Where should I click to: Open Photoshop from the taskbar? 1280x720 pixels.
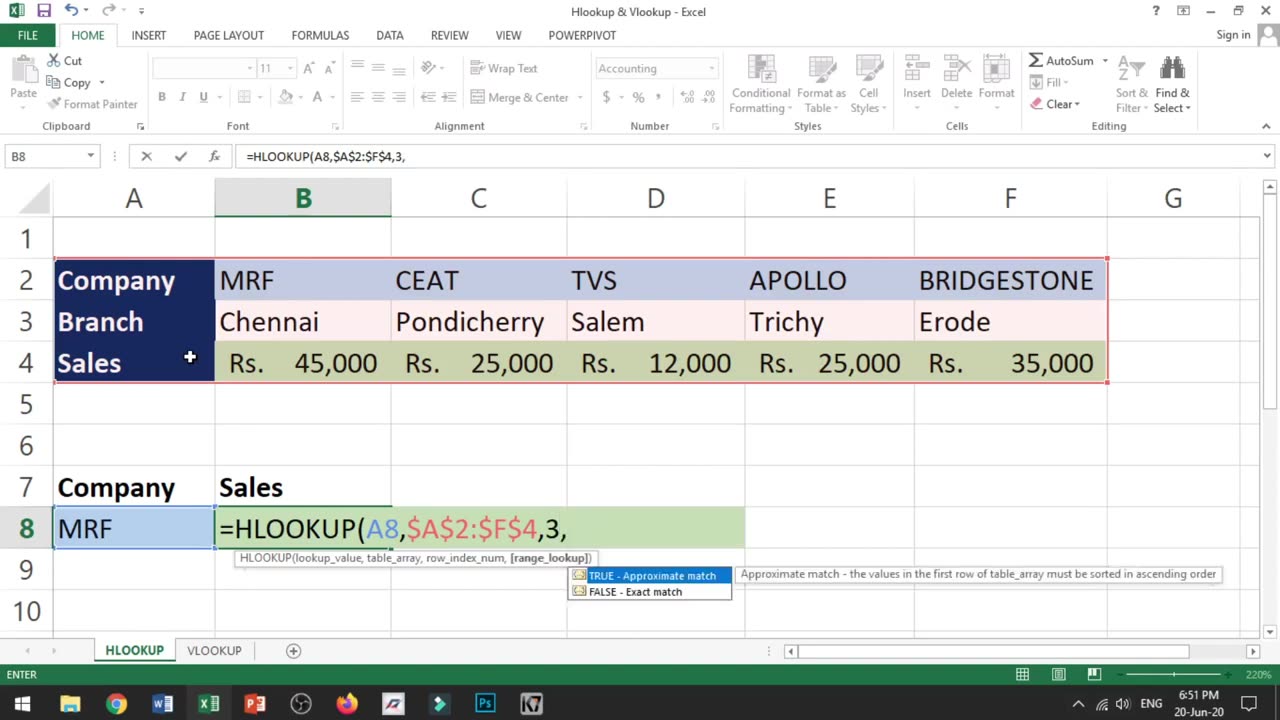point(484,704)
